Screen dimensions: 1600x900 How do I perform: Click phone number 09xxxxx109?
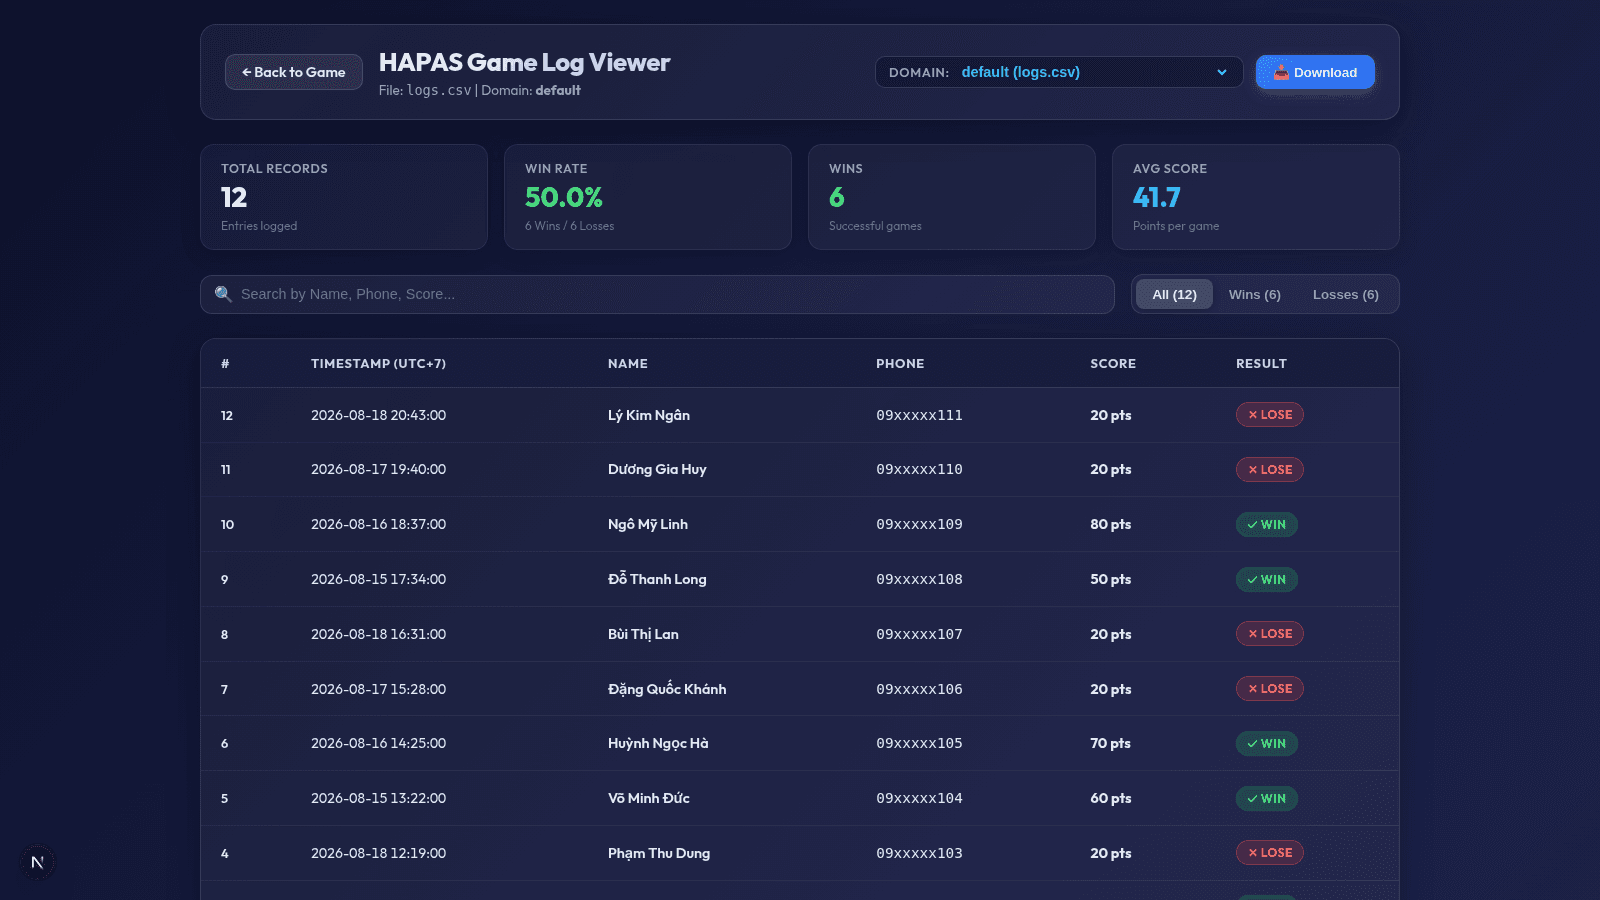[x=919, y=524]
